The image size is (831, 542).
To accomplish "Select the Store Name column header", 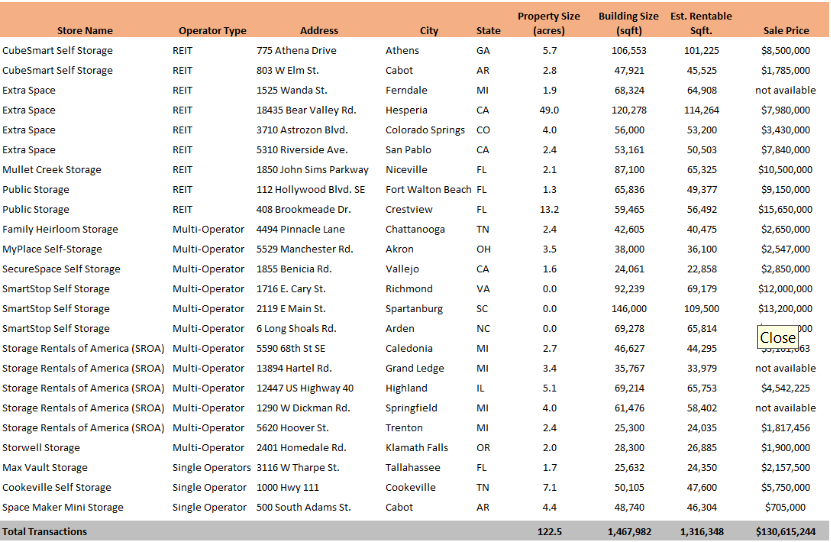I will [x=85, y=31].
